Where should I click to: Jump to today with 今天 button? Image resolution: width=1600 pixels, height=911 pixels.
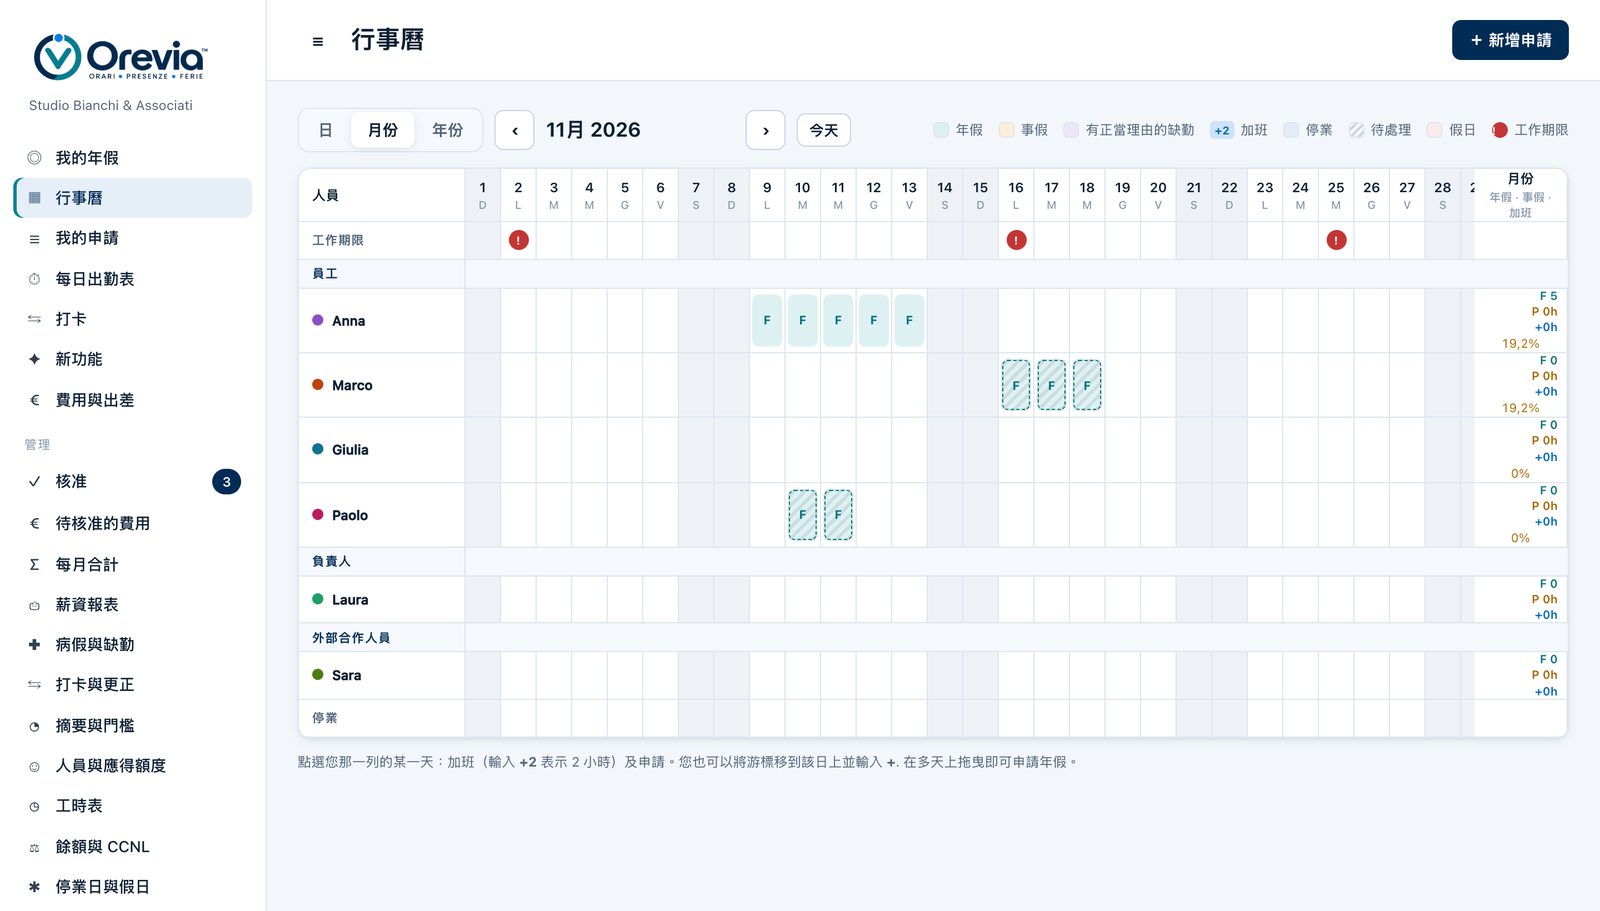pyautogui.click(x=824, y=130)
